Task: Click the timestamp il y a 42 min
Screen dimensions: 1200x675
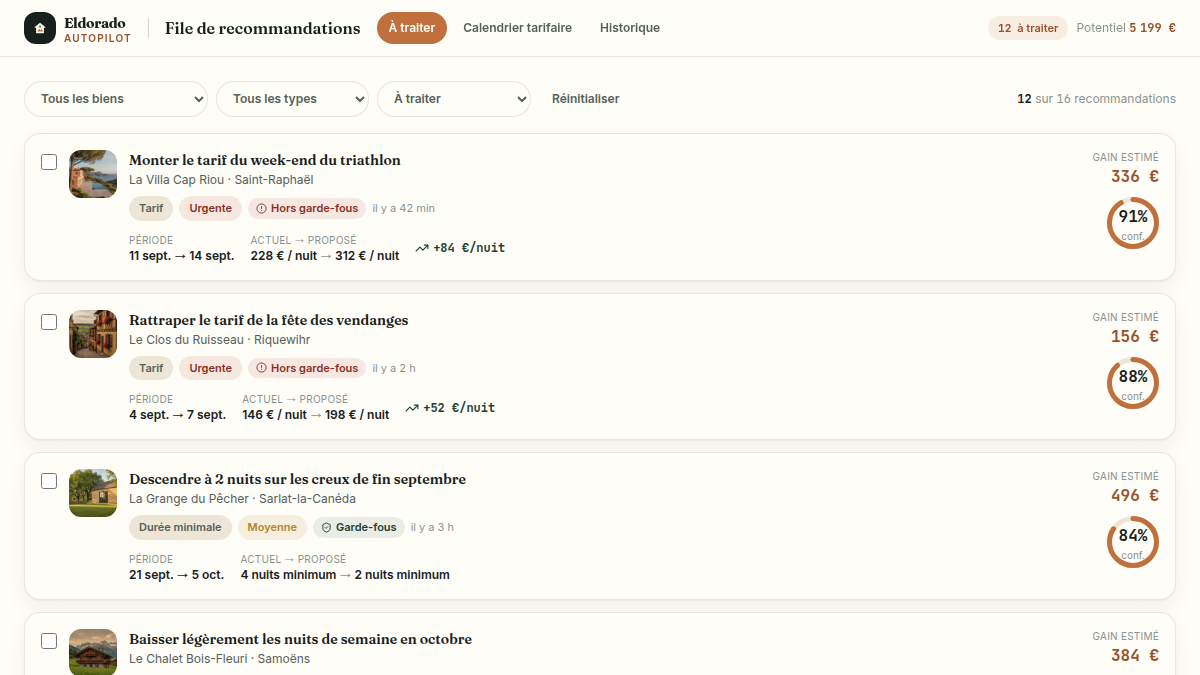Action: (x=404, y=209)
